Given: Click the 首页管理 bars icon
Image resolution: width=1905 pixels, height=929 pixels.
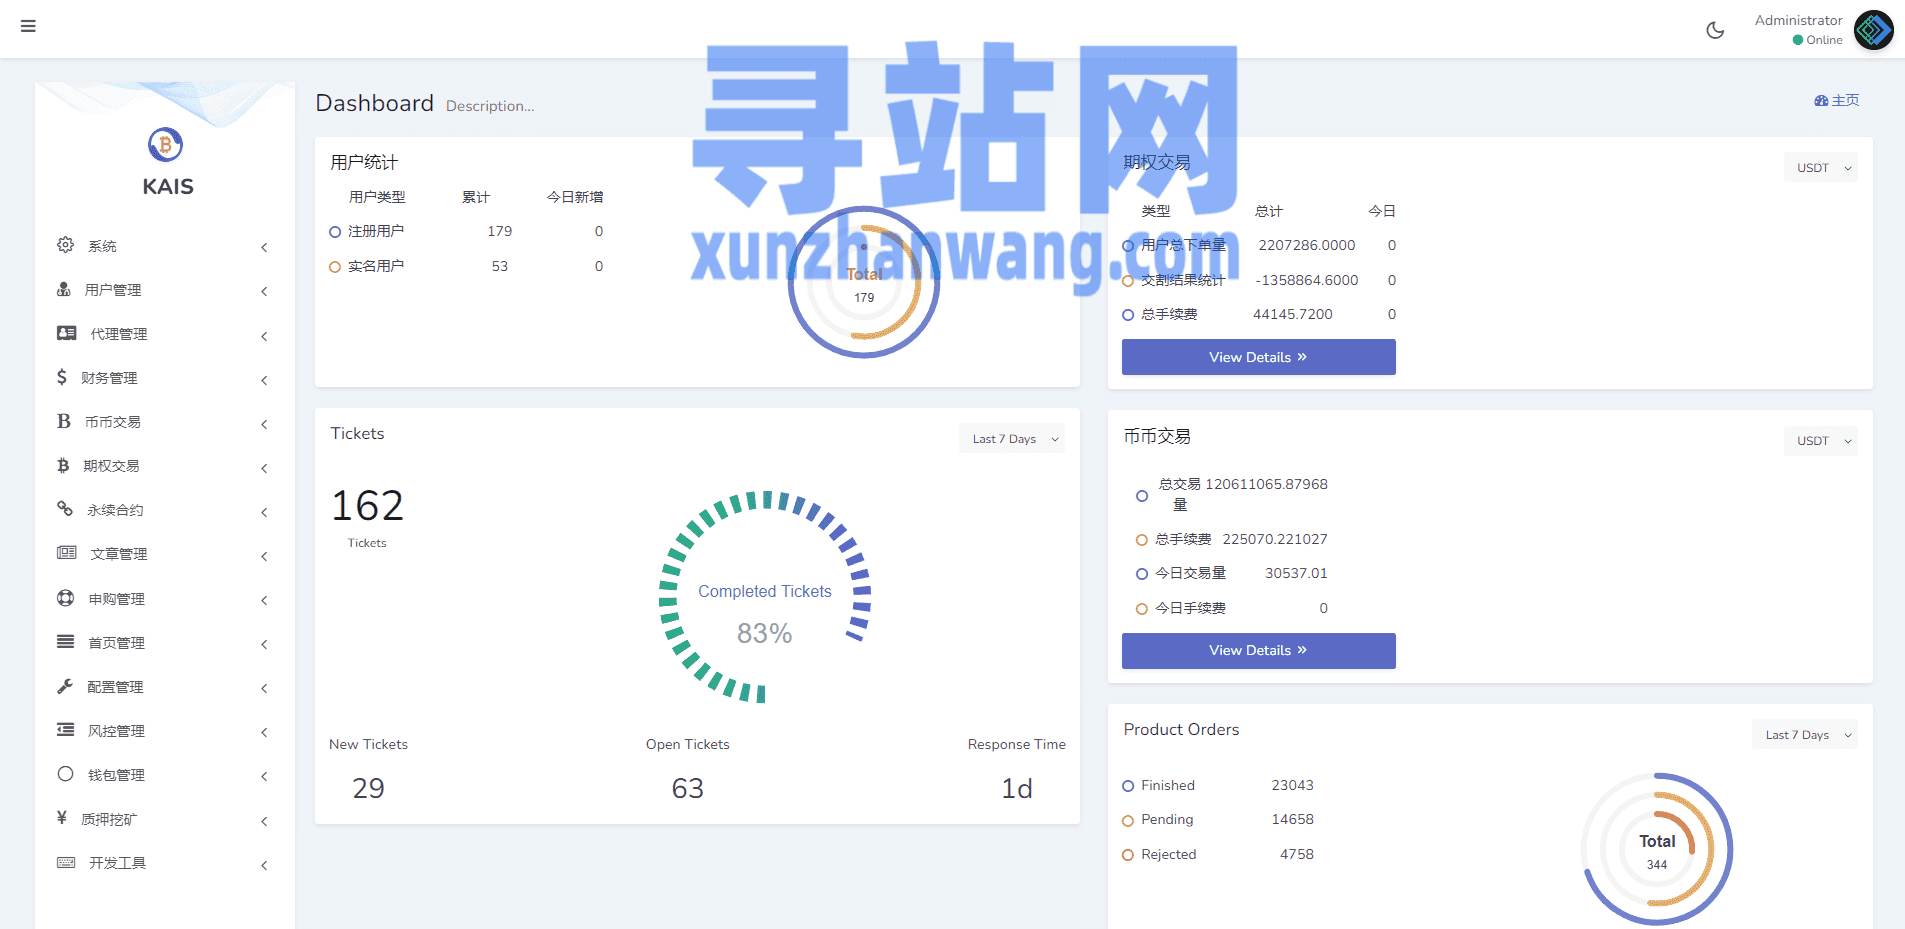Looking at the screenshot, I should [x=66, y=642].
